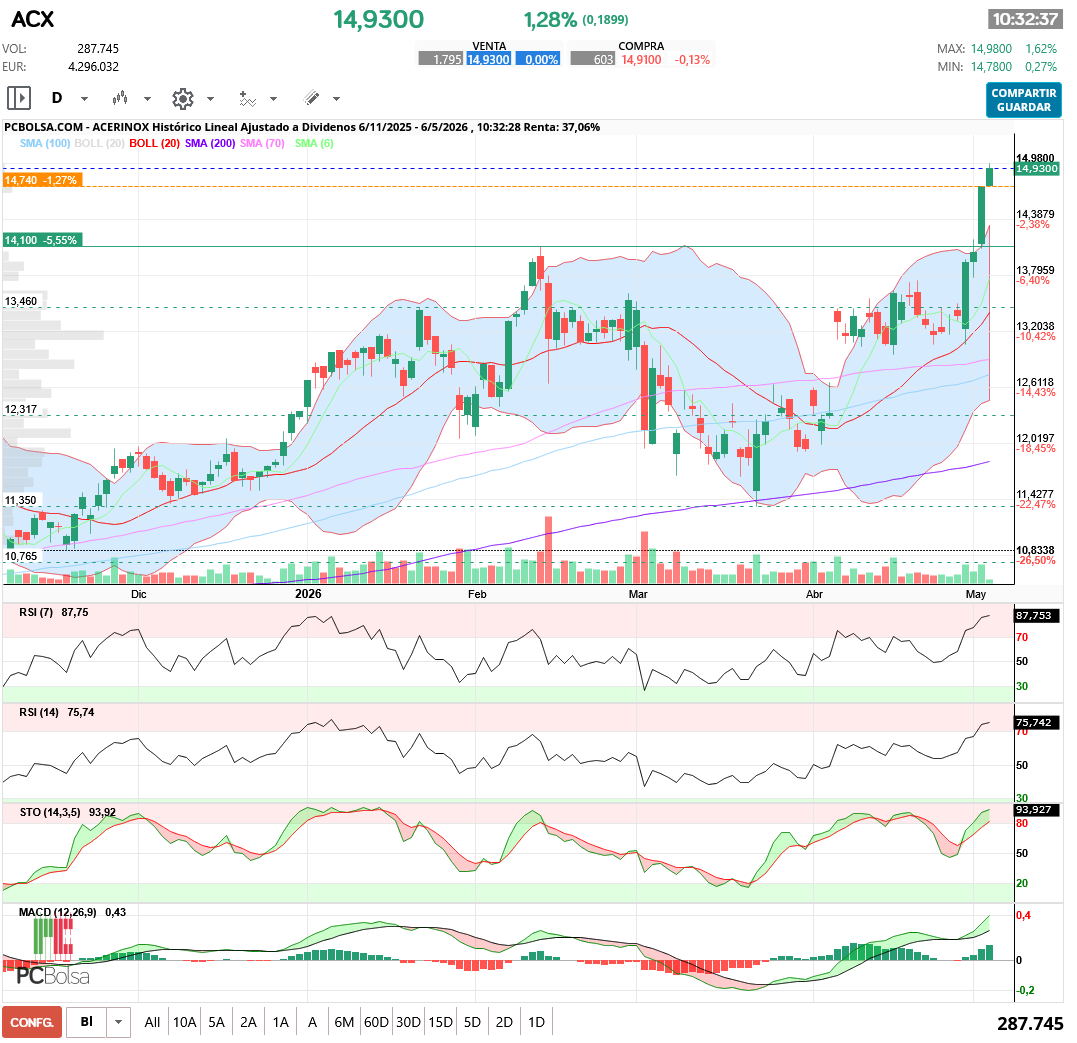
Task: Toggle the SMA (100) indicator legend
Action: 45,143
